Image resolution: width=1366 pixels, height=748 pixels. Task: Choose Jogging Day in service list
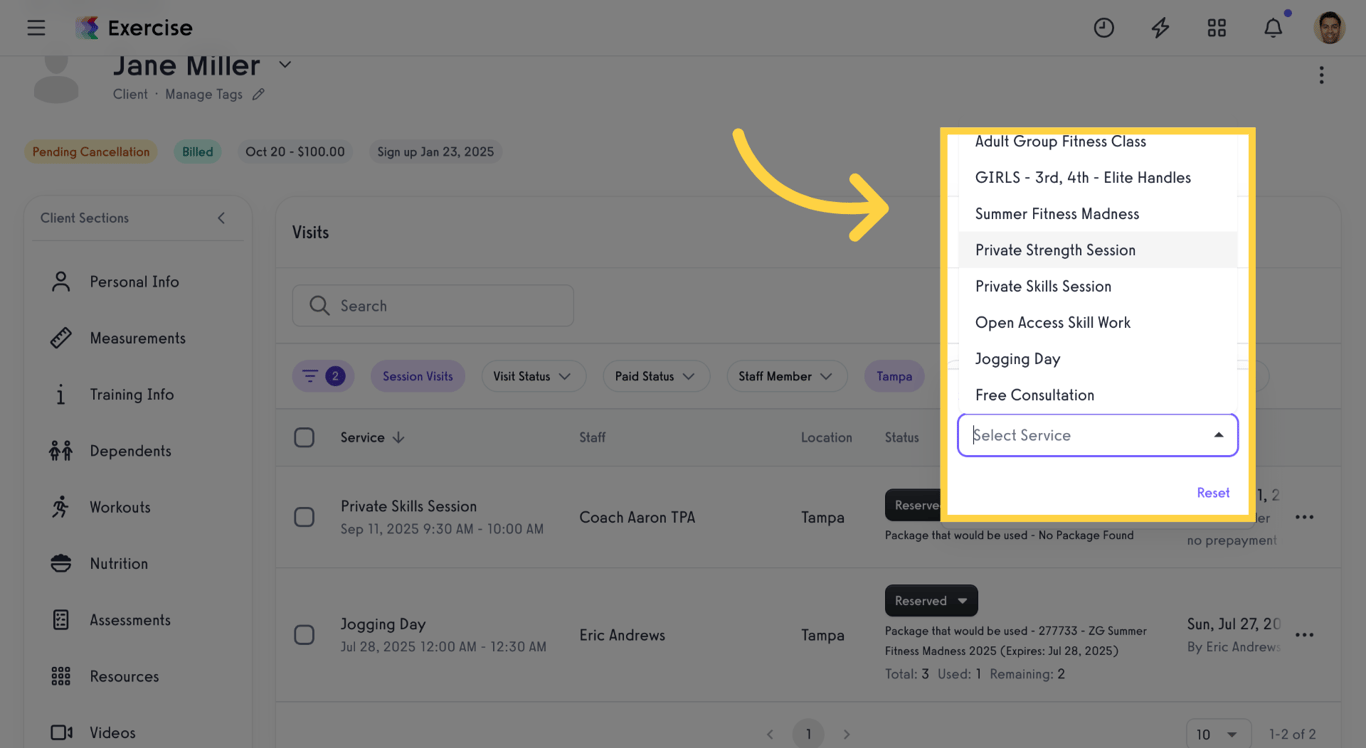[x=1098, y=359]
